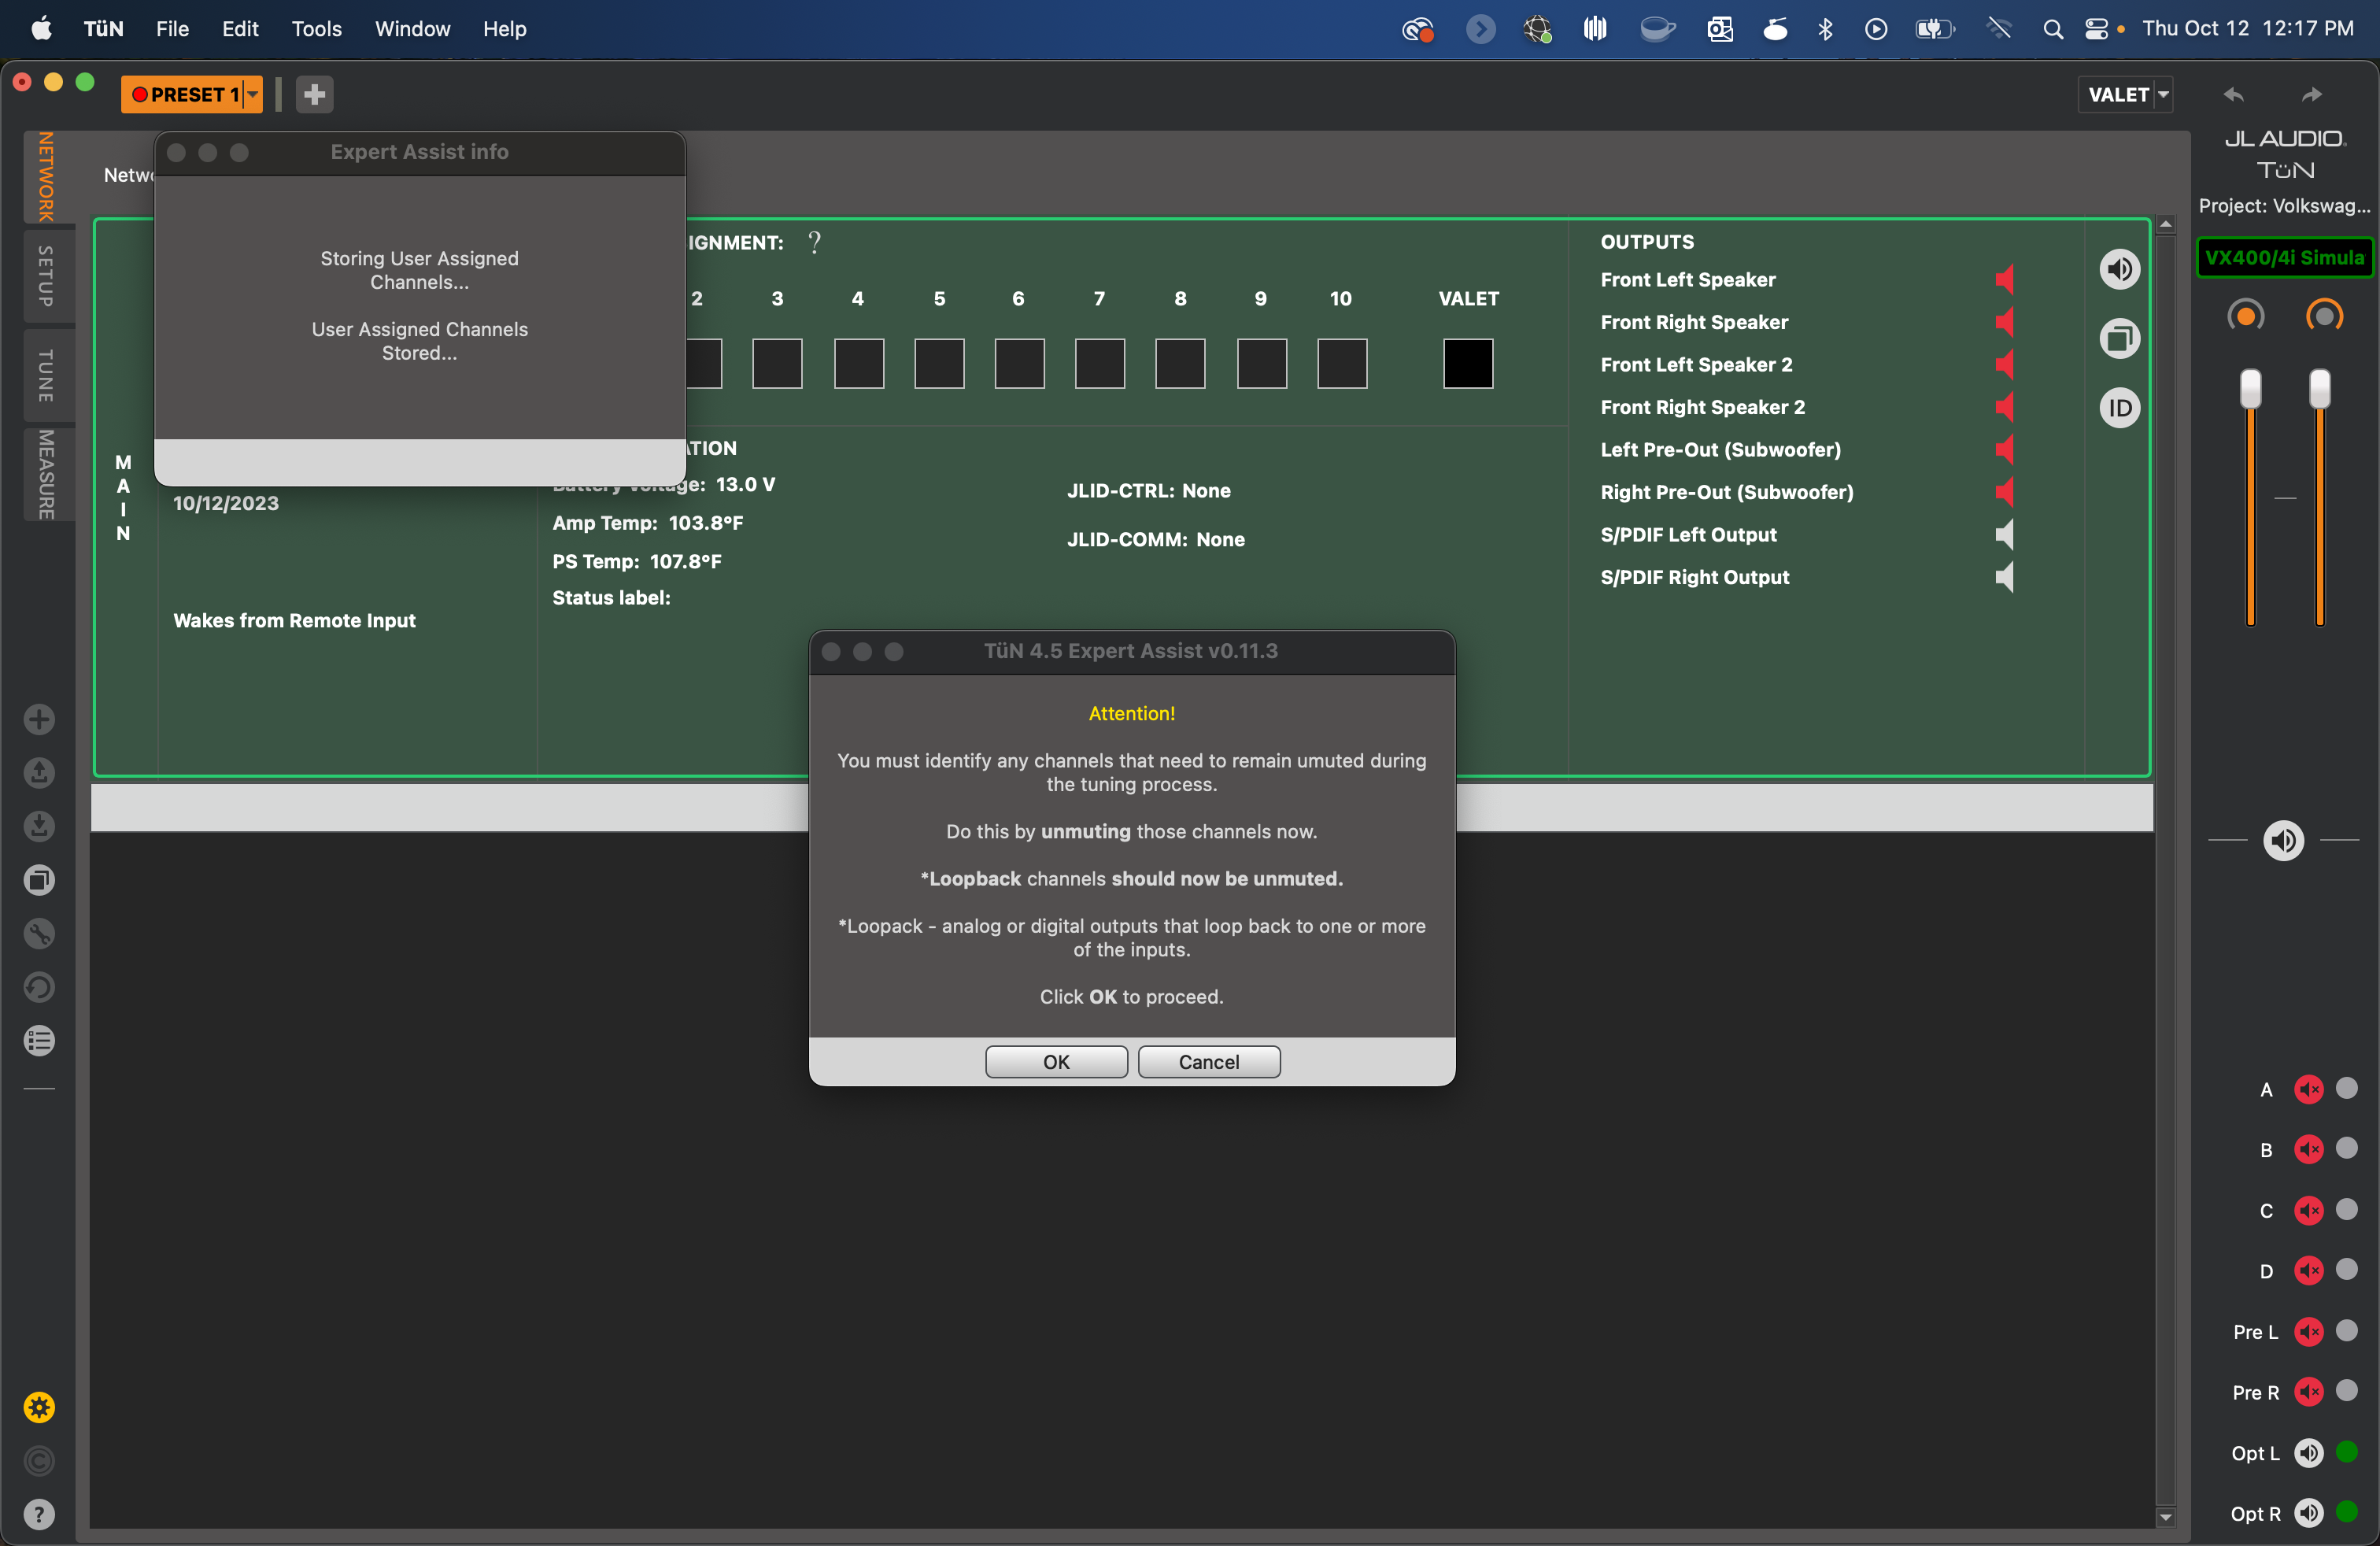Viewport: 2380px width, 1546px height.
Task: Click the undo arrow icon
Action: pyautogui.click(x=2234, y=94)
